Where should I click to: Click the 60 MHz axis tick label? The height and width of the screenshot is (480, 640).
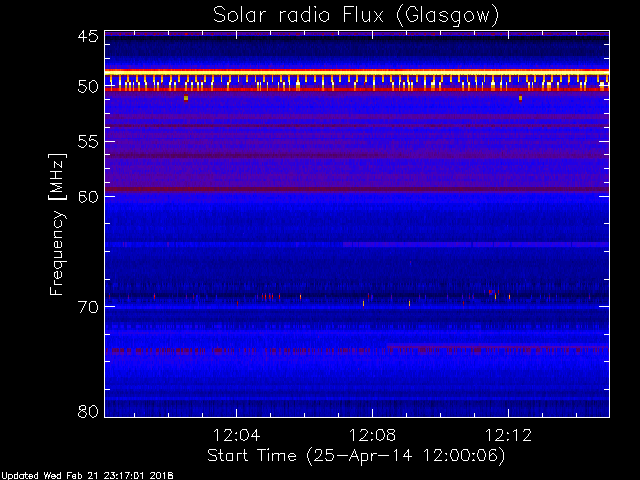(x=88, y=196)
